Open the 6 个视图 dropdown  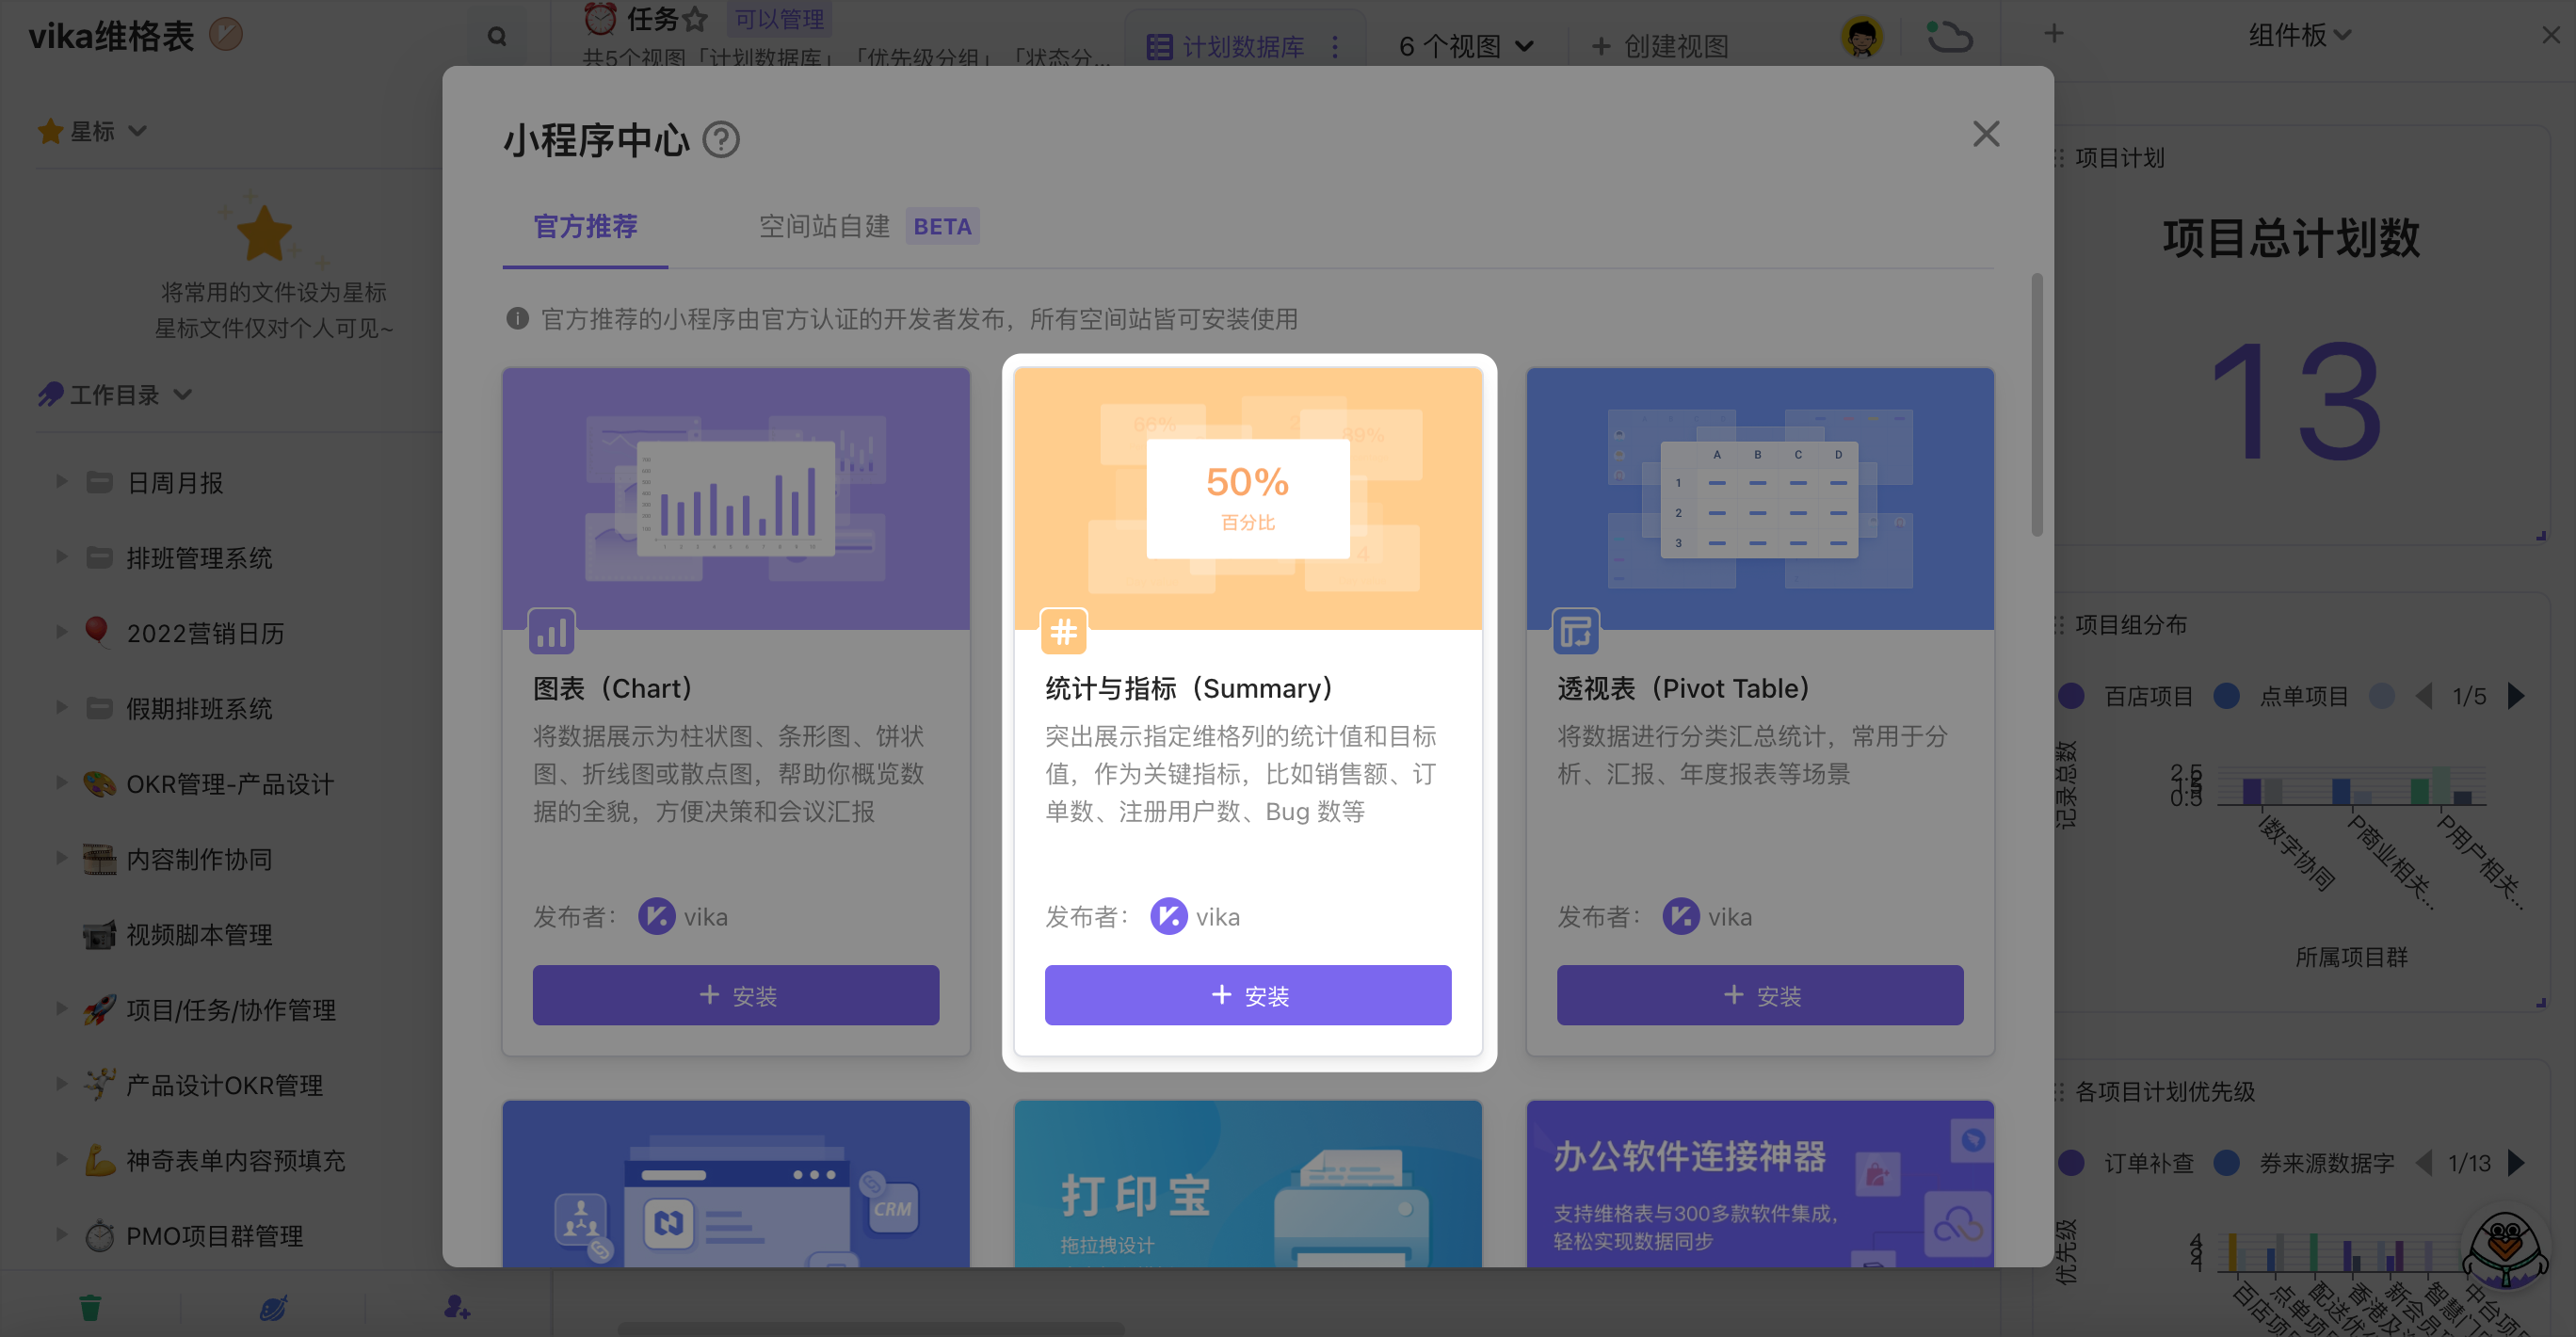tap(1464, 46)
